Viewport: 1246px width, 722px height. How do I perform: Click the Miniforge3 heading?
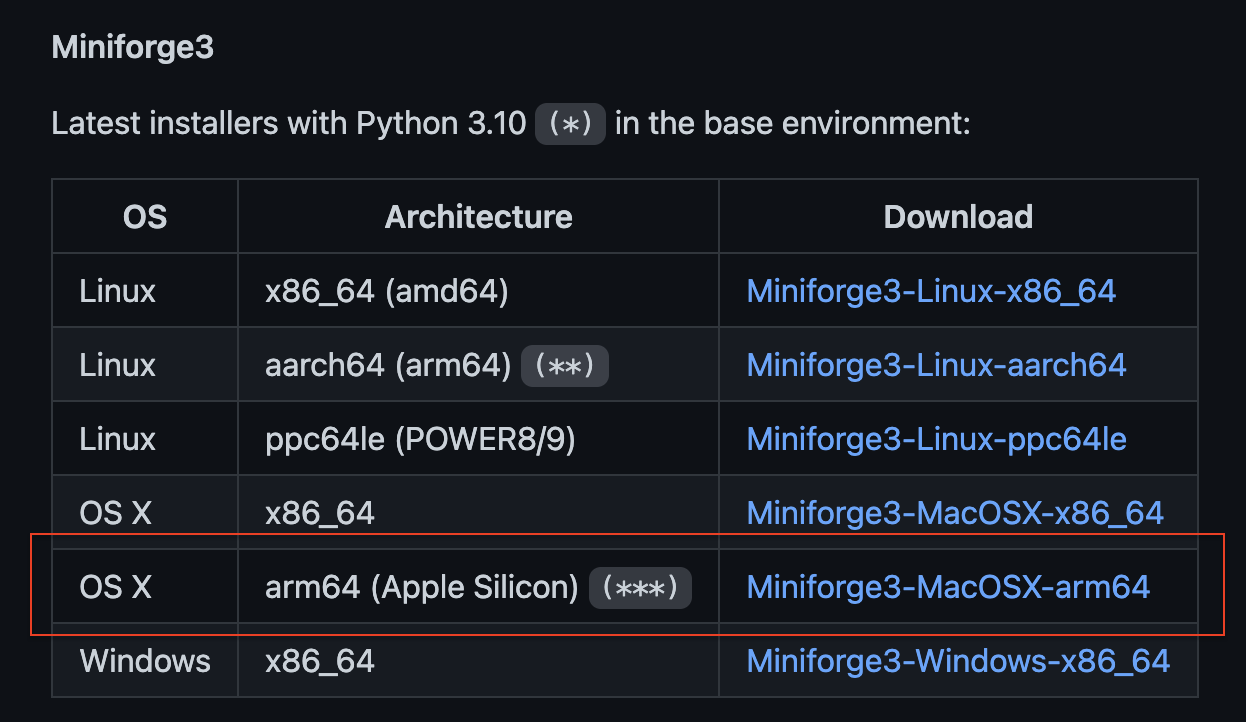133,47
